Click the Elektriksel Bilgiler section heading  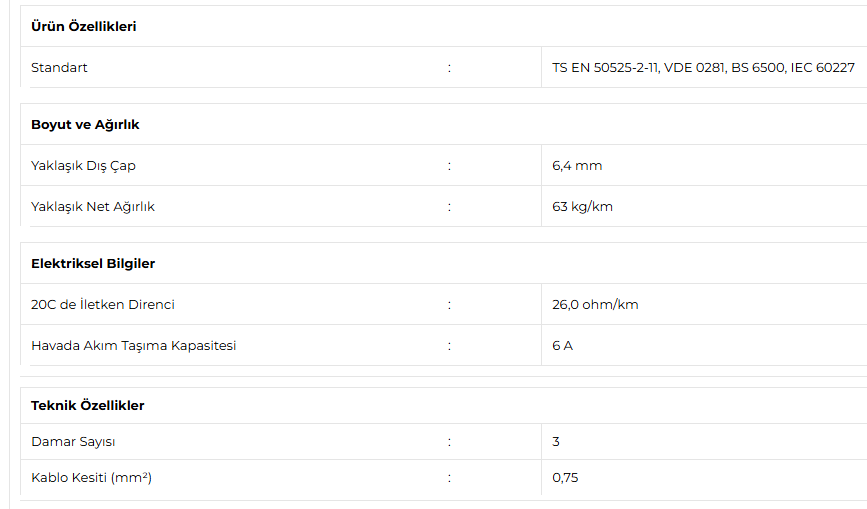(93, 264)
